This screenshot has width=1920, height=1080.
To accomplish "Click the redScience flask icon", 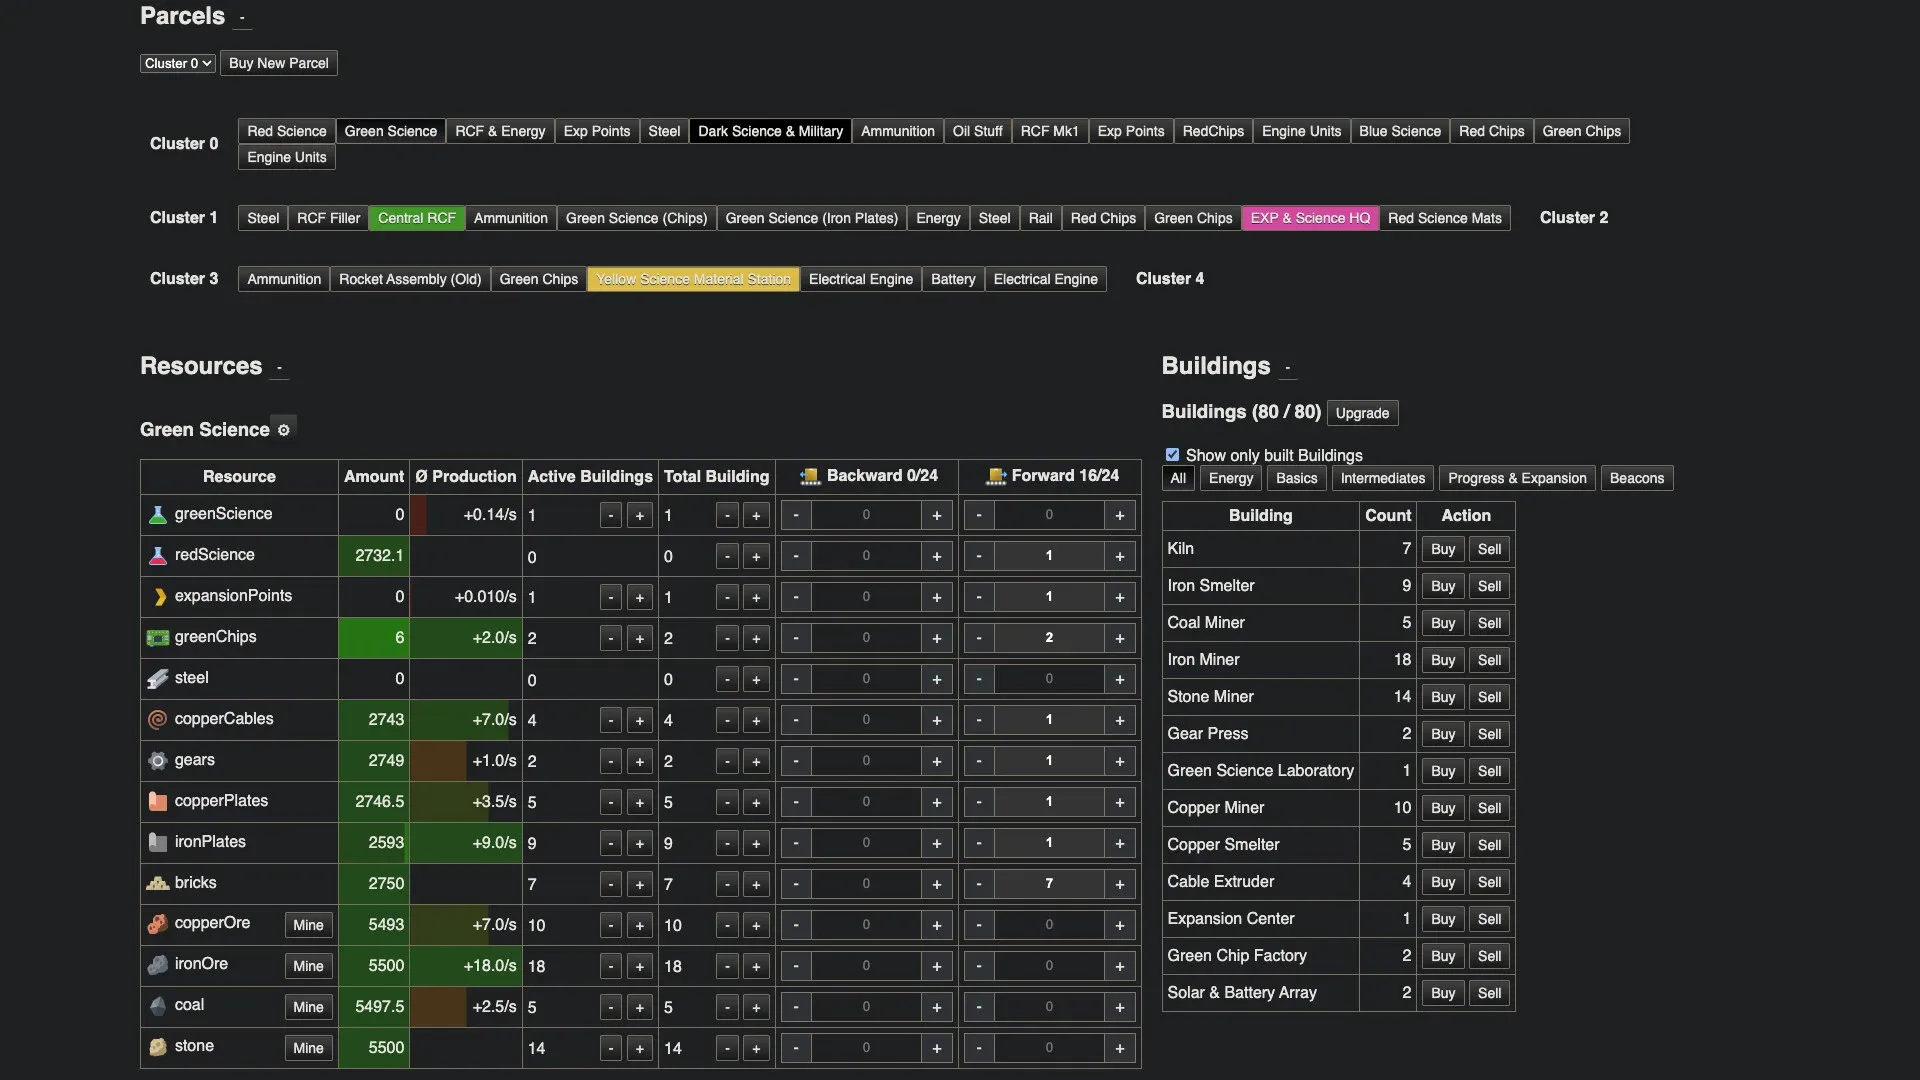I will tap(157, 556).
